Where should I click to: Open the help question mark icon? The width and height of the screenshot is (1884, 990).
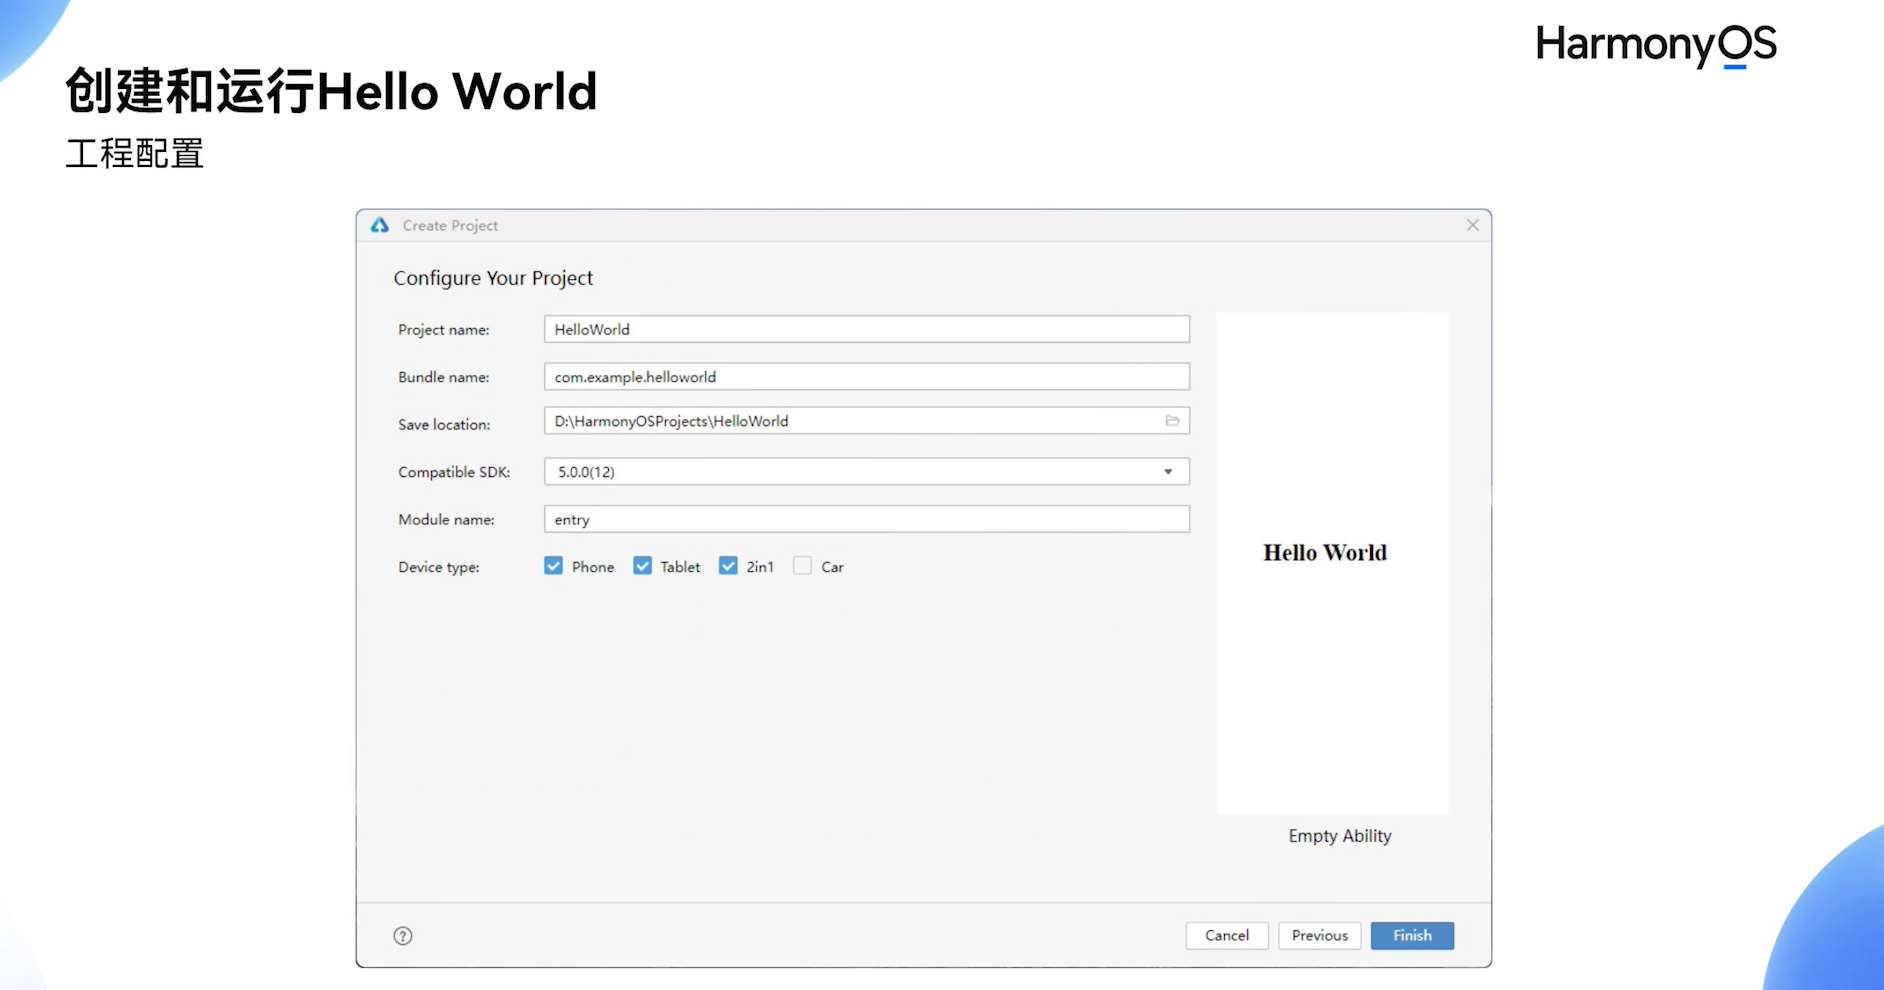tap(403, 936)
